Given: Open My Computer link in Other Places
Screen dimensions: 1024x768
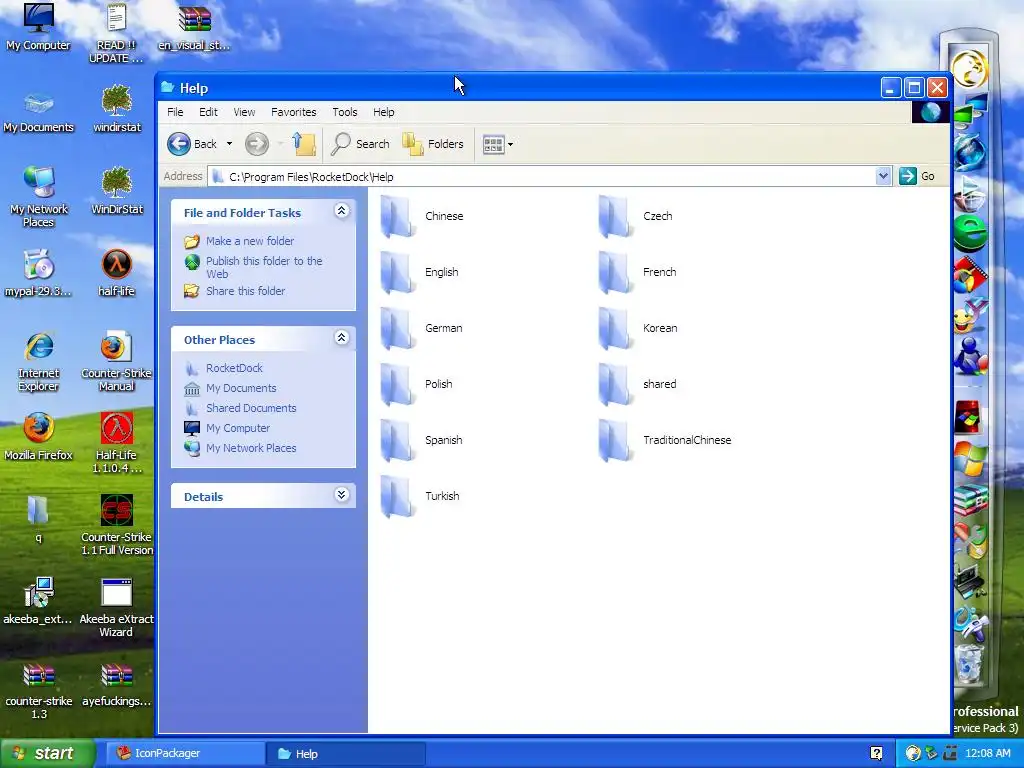Looking at the screenshot, I should pos(238,428).
